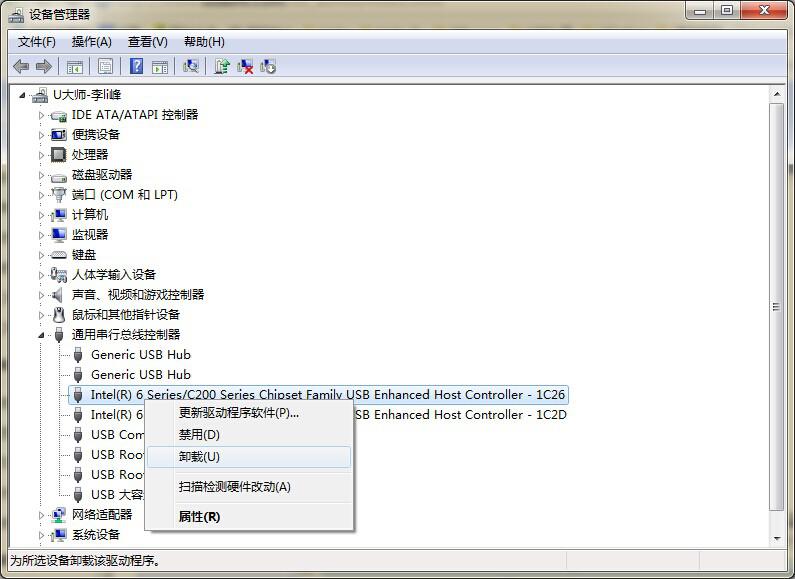Click the Properties sheet toolbar icon
This screenshot has height=579, width=795.
[105, 66]
